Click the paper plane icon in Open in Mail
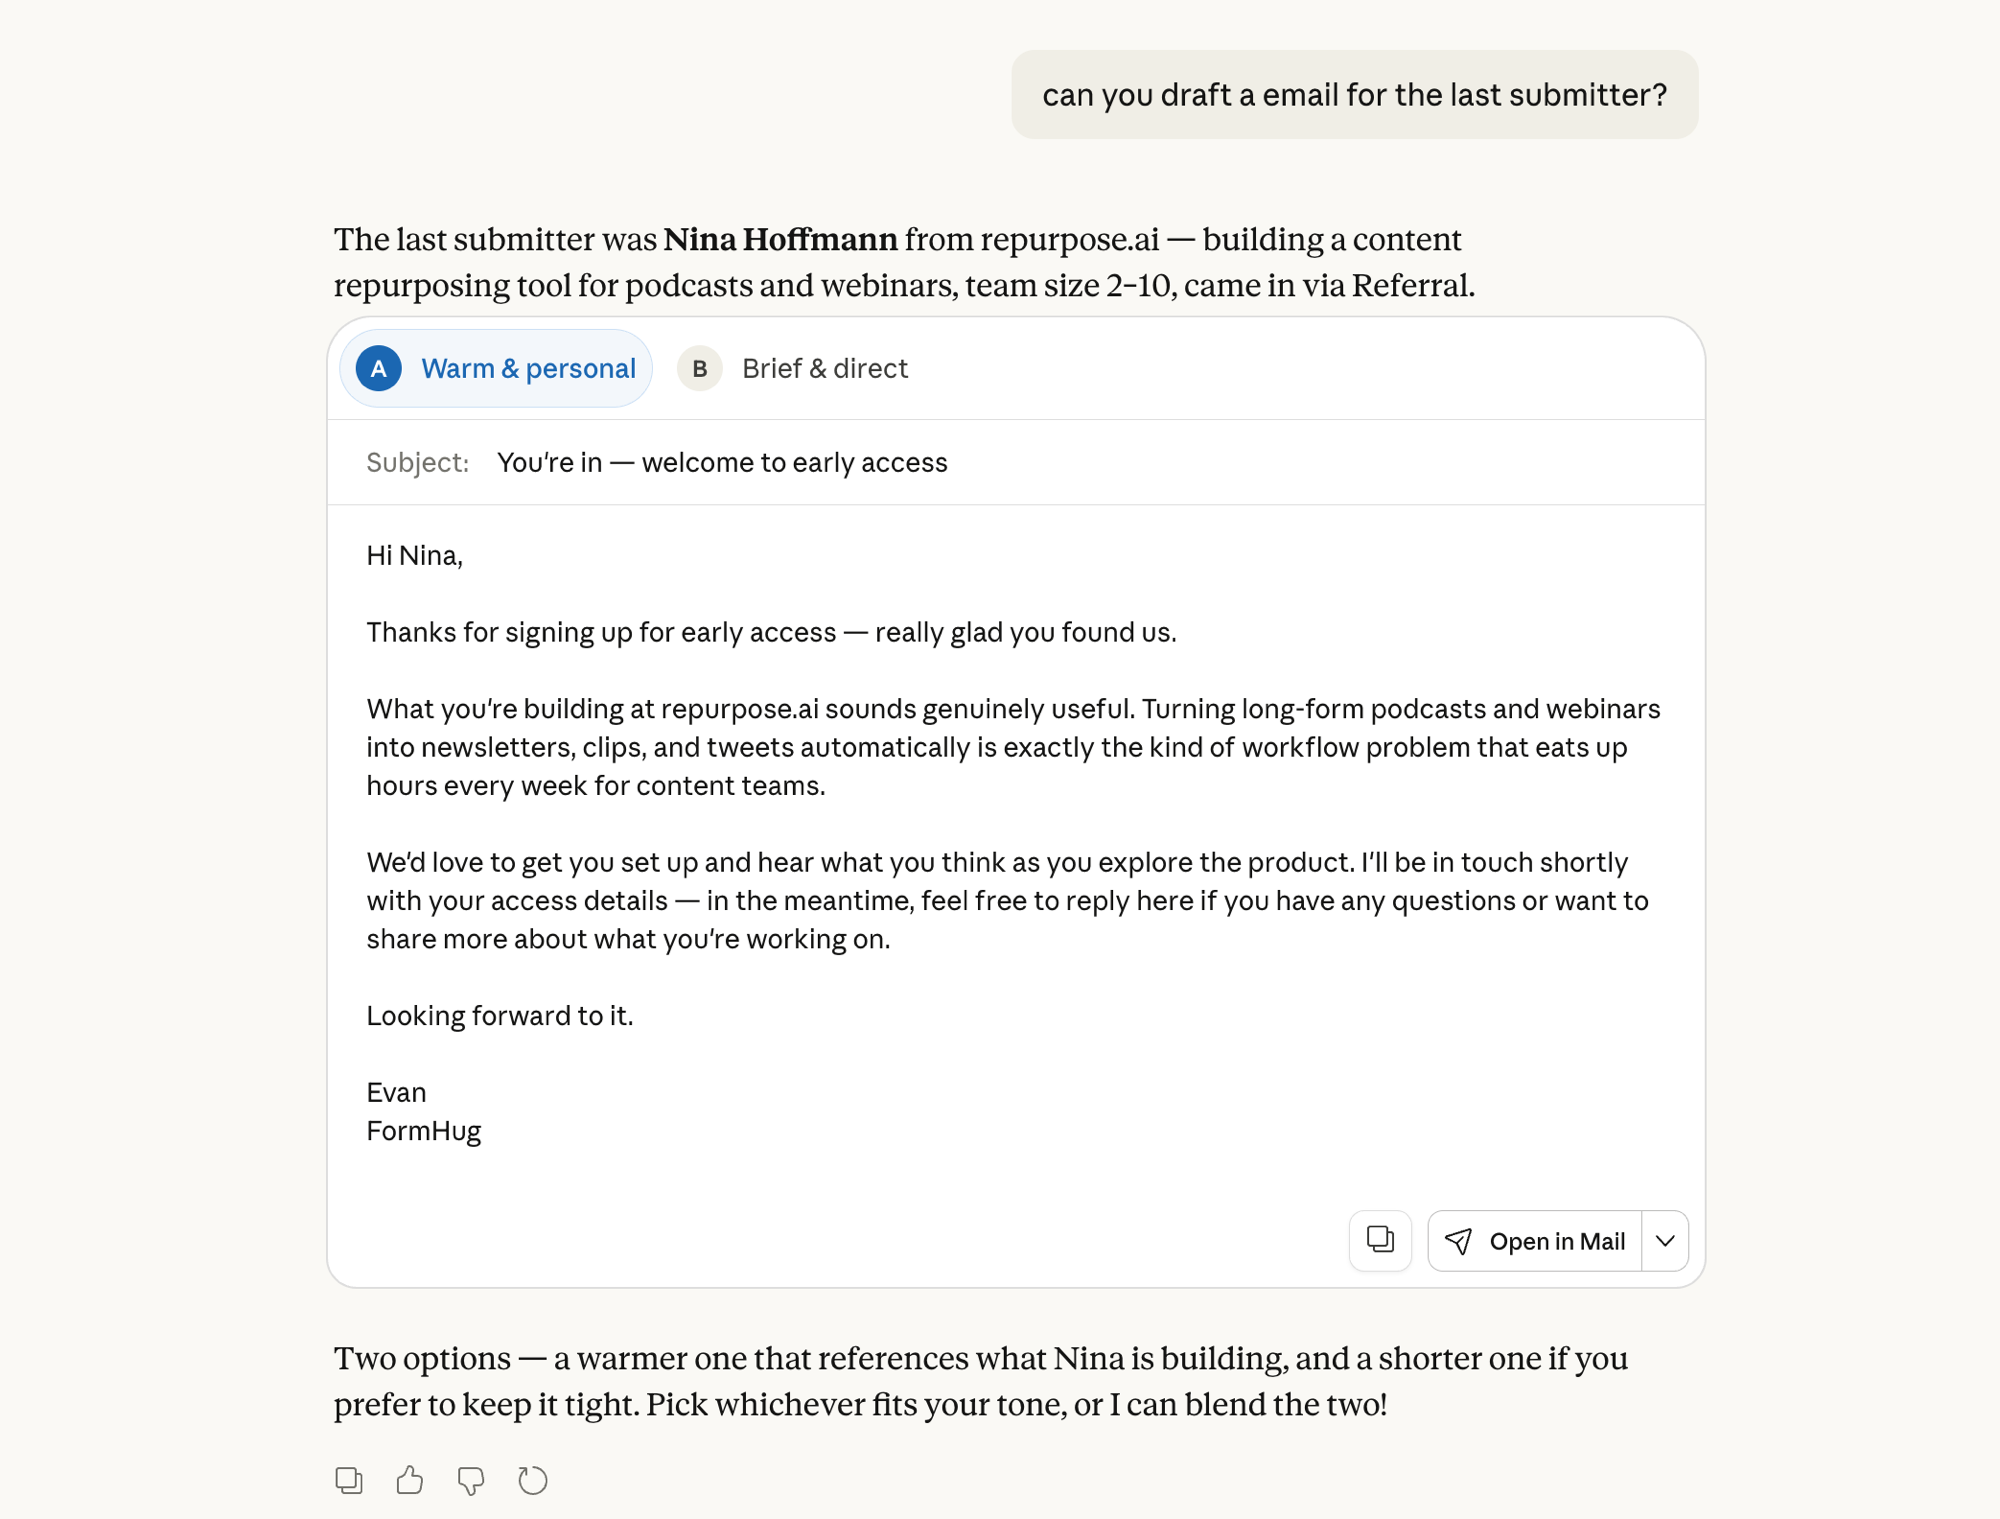2000x1519 pixels. click(x=1459, y=1241)
